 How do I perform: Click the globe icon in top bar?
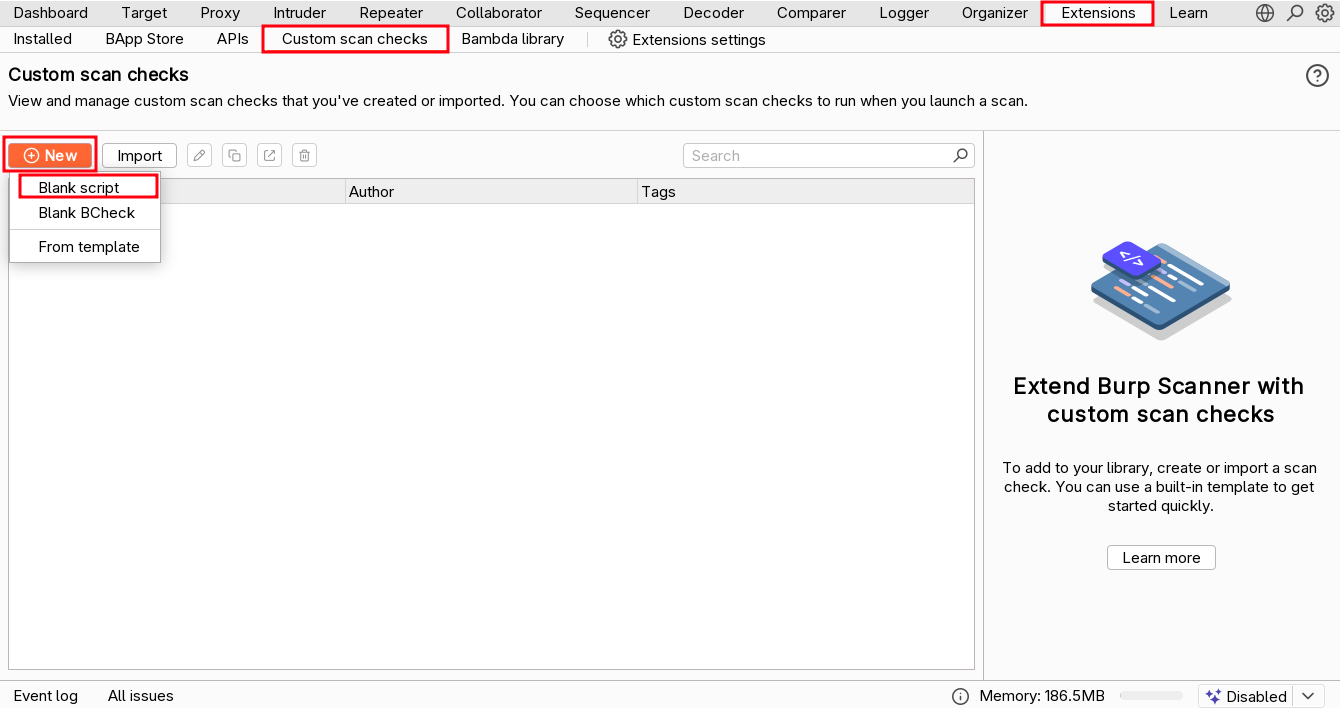tap(1265, 13)
